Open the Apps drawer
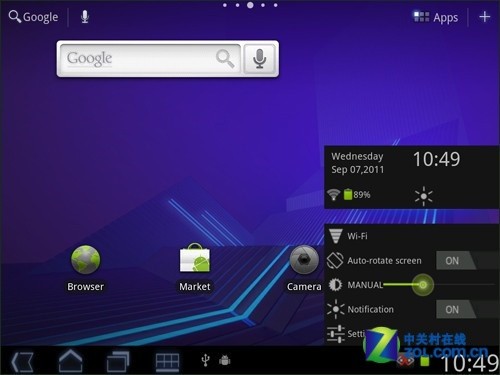Screen dimensions: 500x375 436,17
